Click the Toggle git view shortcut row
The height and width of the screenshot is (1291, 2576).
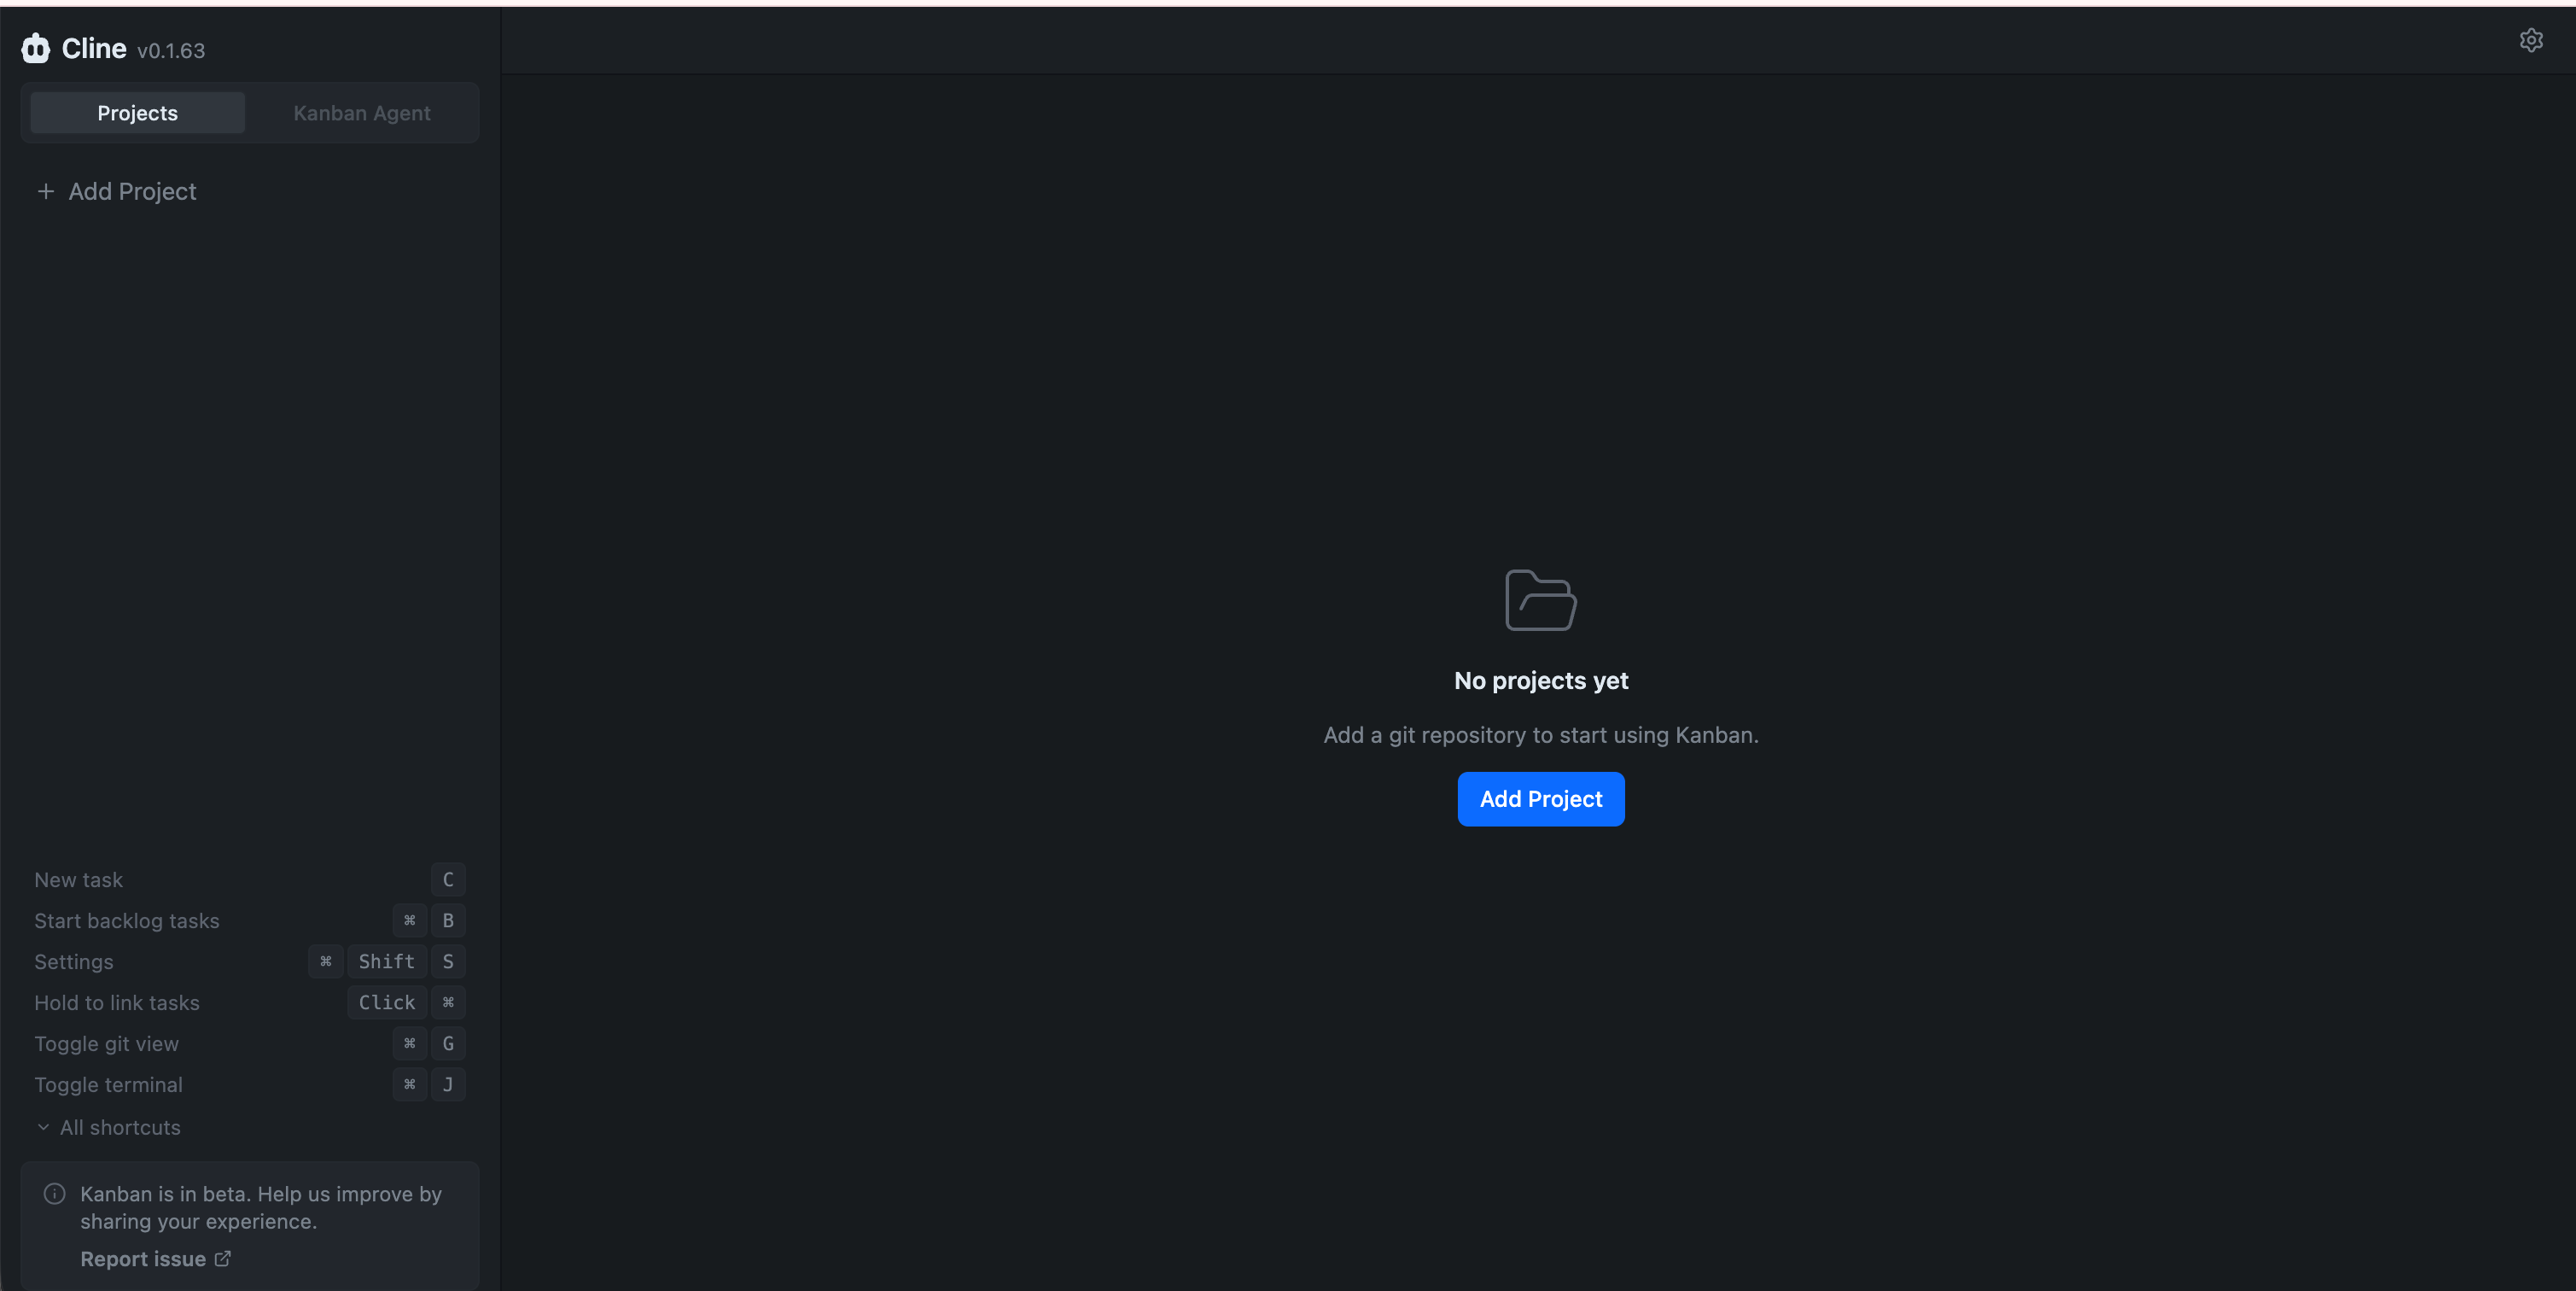click(106, 1043)
